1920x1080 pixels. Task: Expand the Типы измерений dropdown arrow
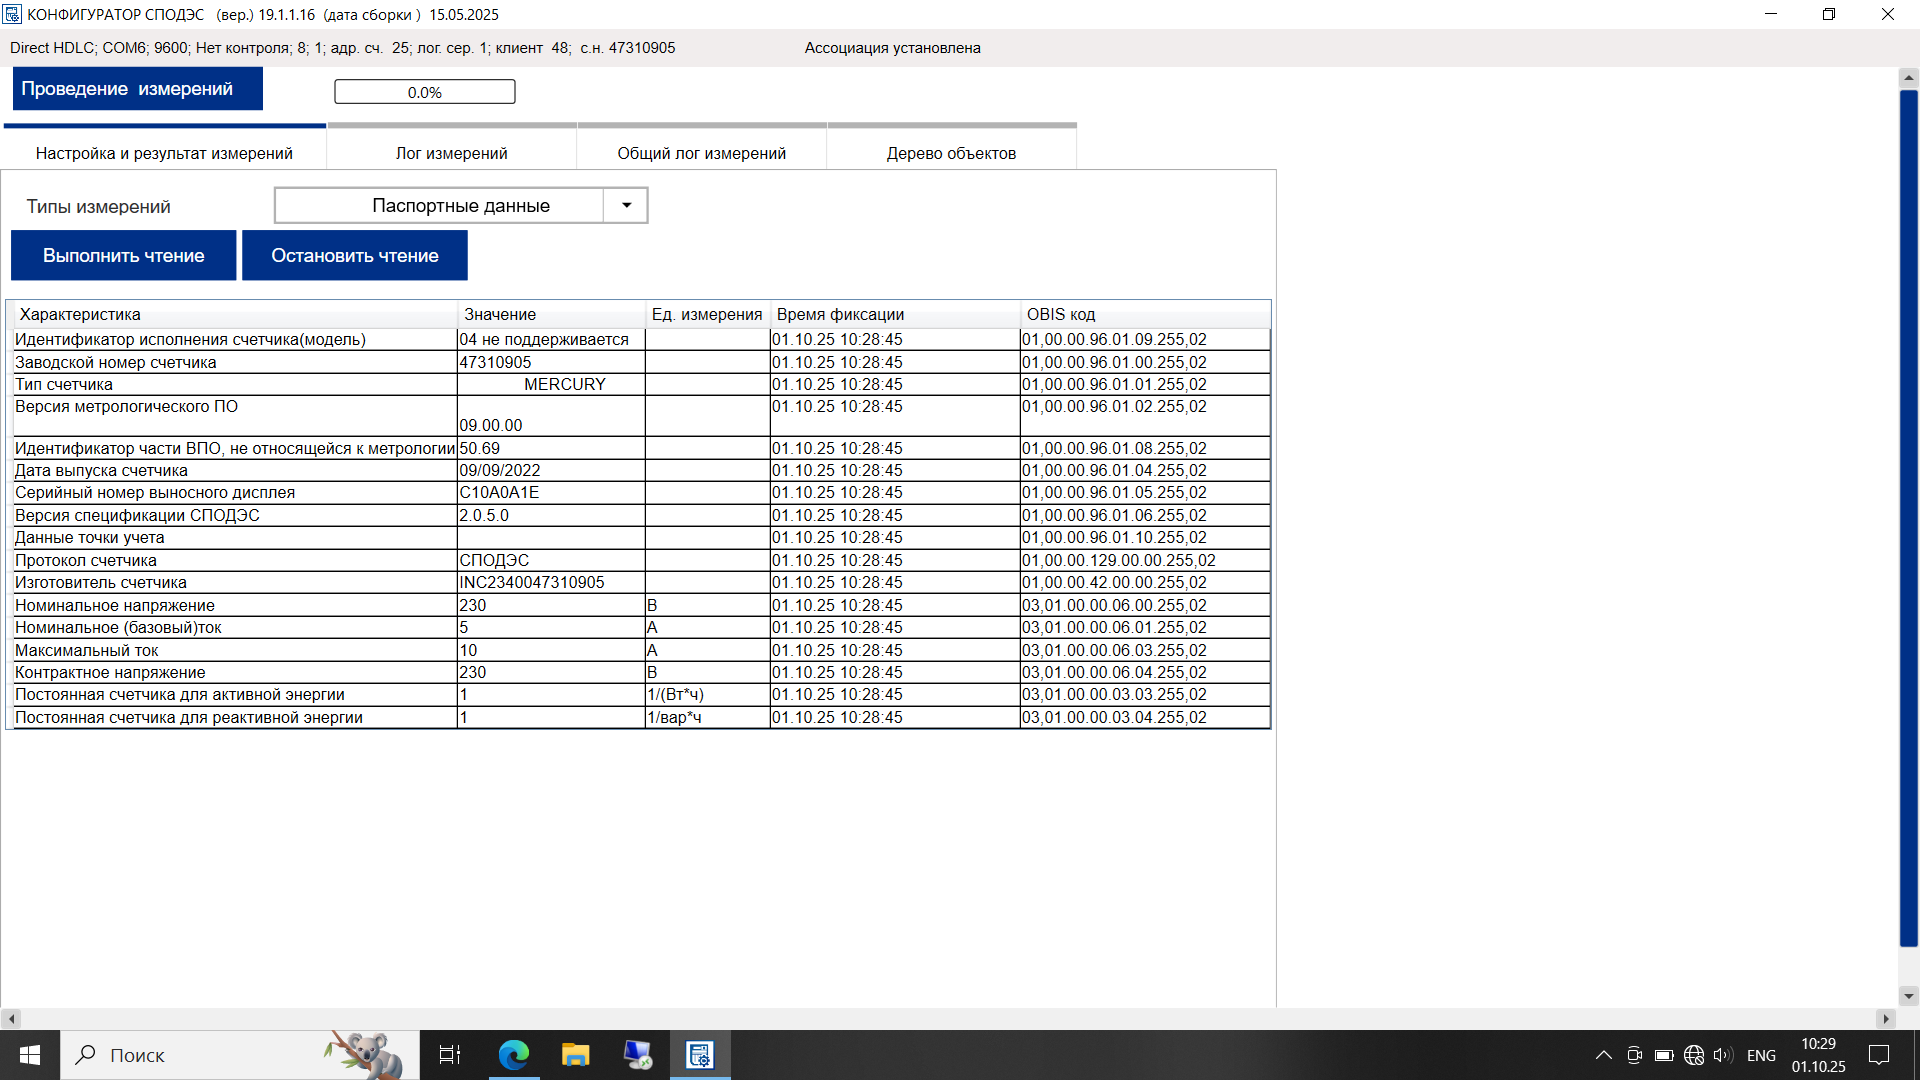(x=626, y=205)
